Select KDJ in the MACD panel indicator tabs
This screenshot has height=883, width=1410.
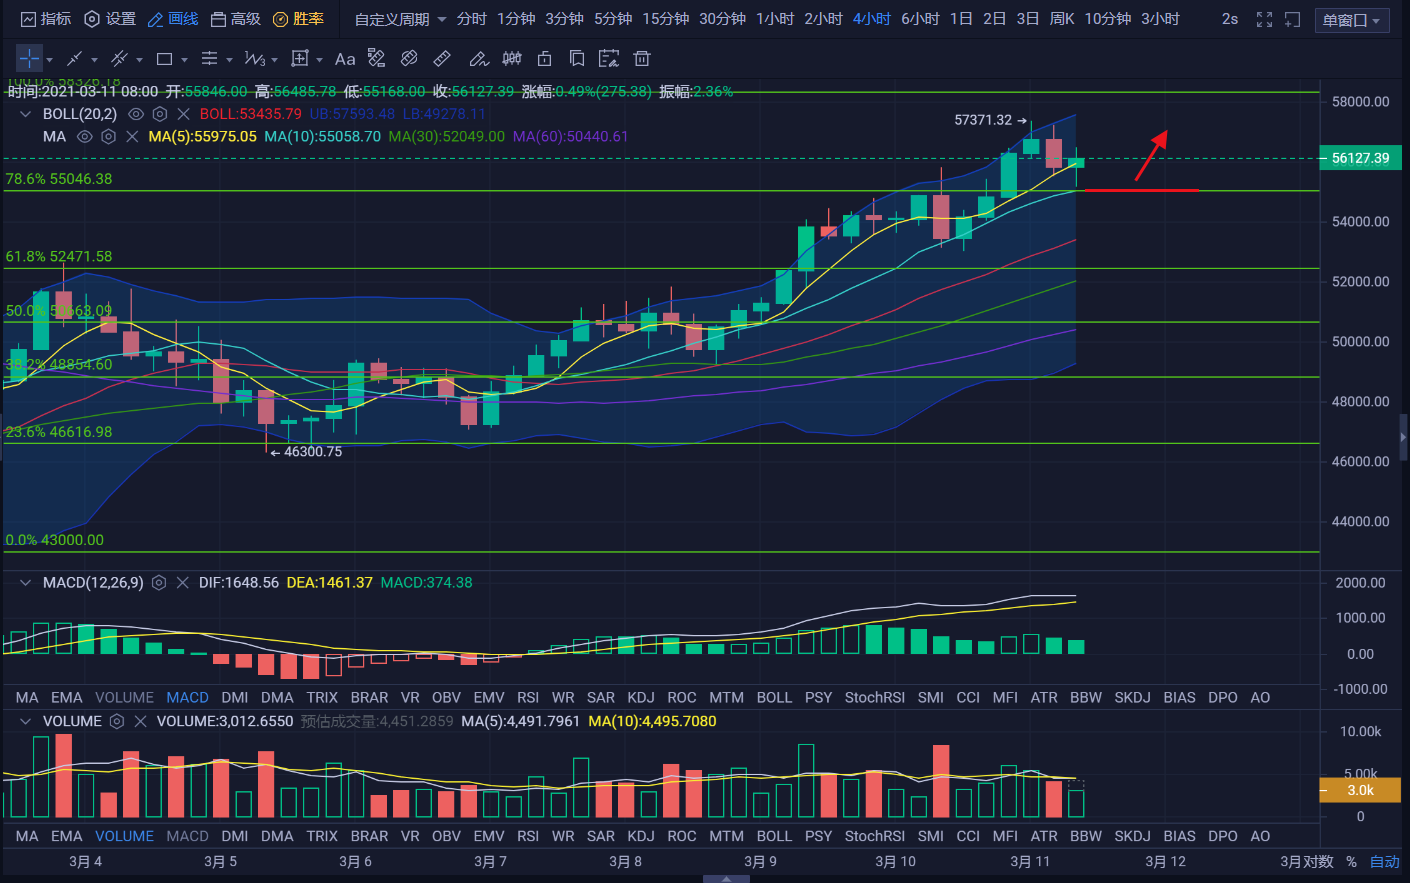coord(640,697)
